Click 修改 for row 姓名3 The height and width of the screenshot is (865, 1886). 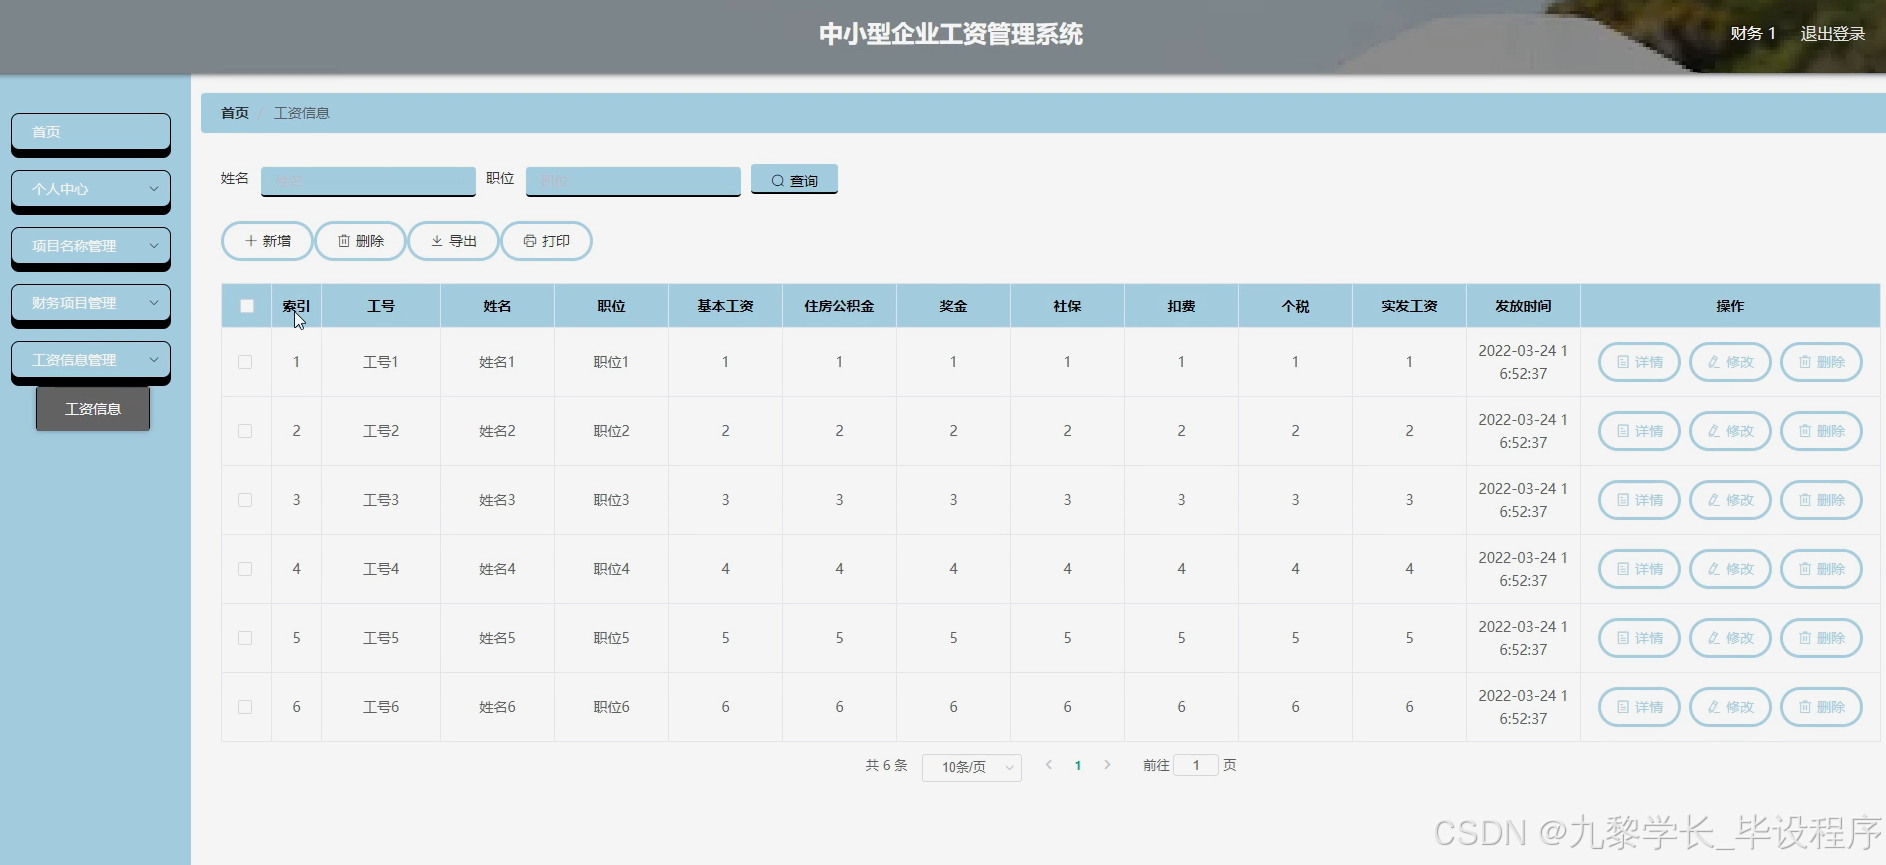(1730, 500)
